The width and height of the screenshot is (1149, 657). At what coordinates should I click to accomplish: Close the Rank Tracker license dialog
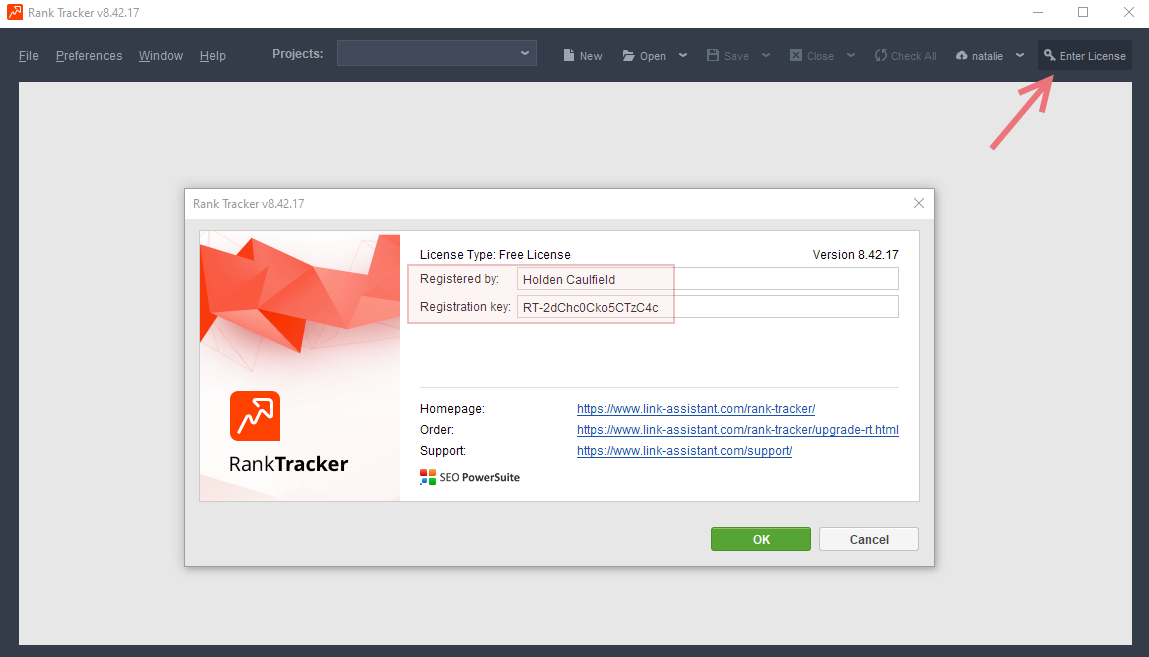pos(919,203)
